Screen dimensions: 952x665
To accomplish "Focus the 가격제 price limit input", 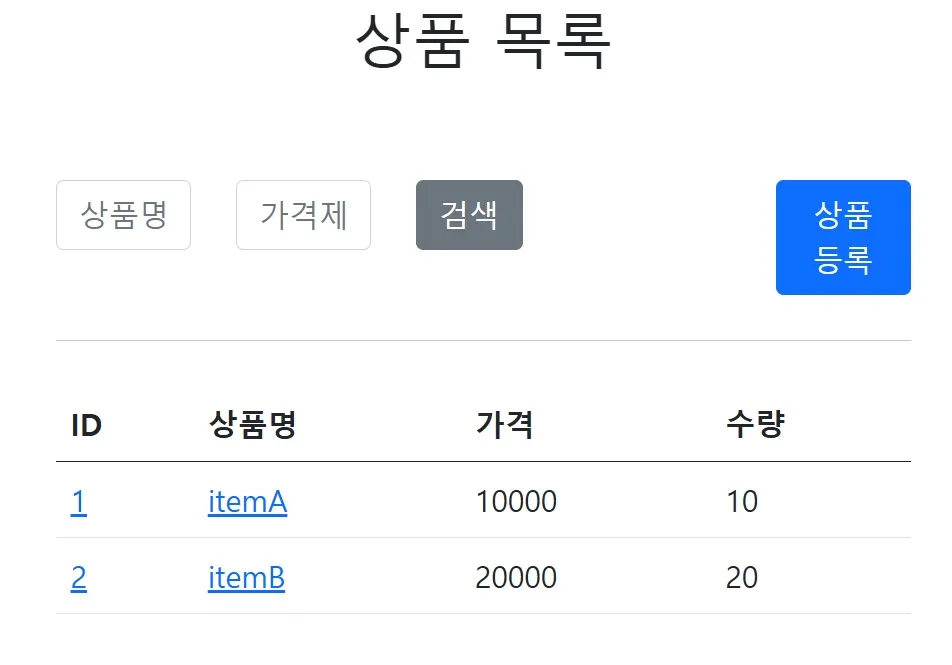I will coord(303,215).
